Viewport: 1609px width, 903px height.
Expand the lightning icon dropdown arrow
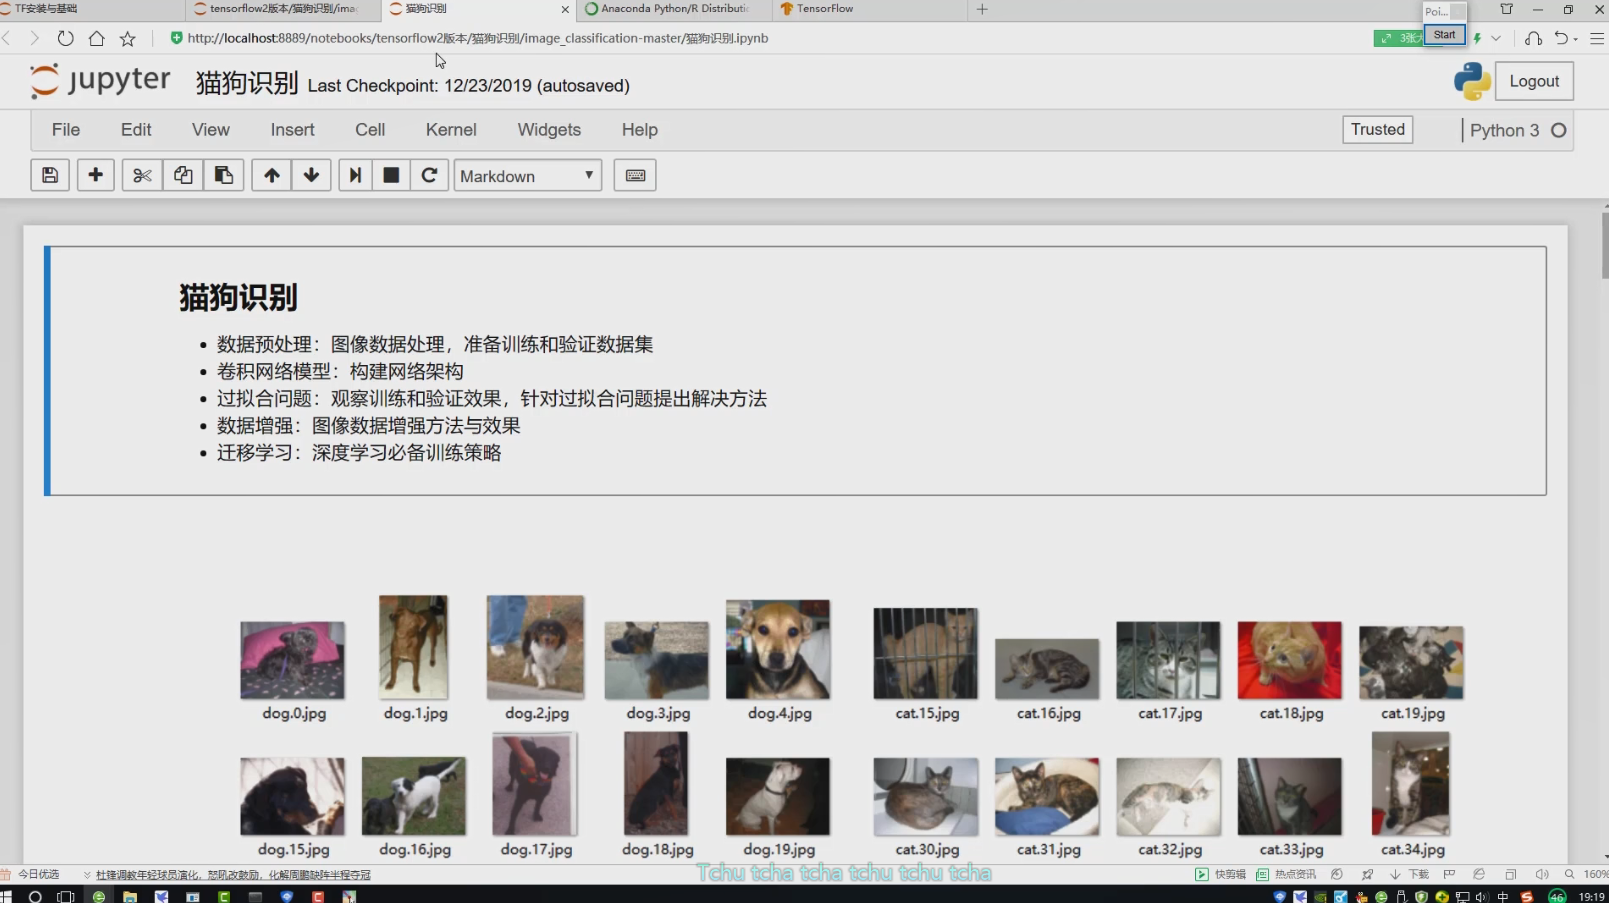[x=1494, y=37]
